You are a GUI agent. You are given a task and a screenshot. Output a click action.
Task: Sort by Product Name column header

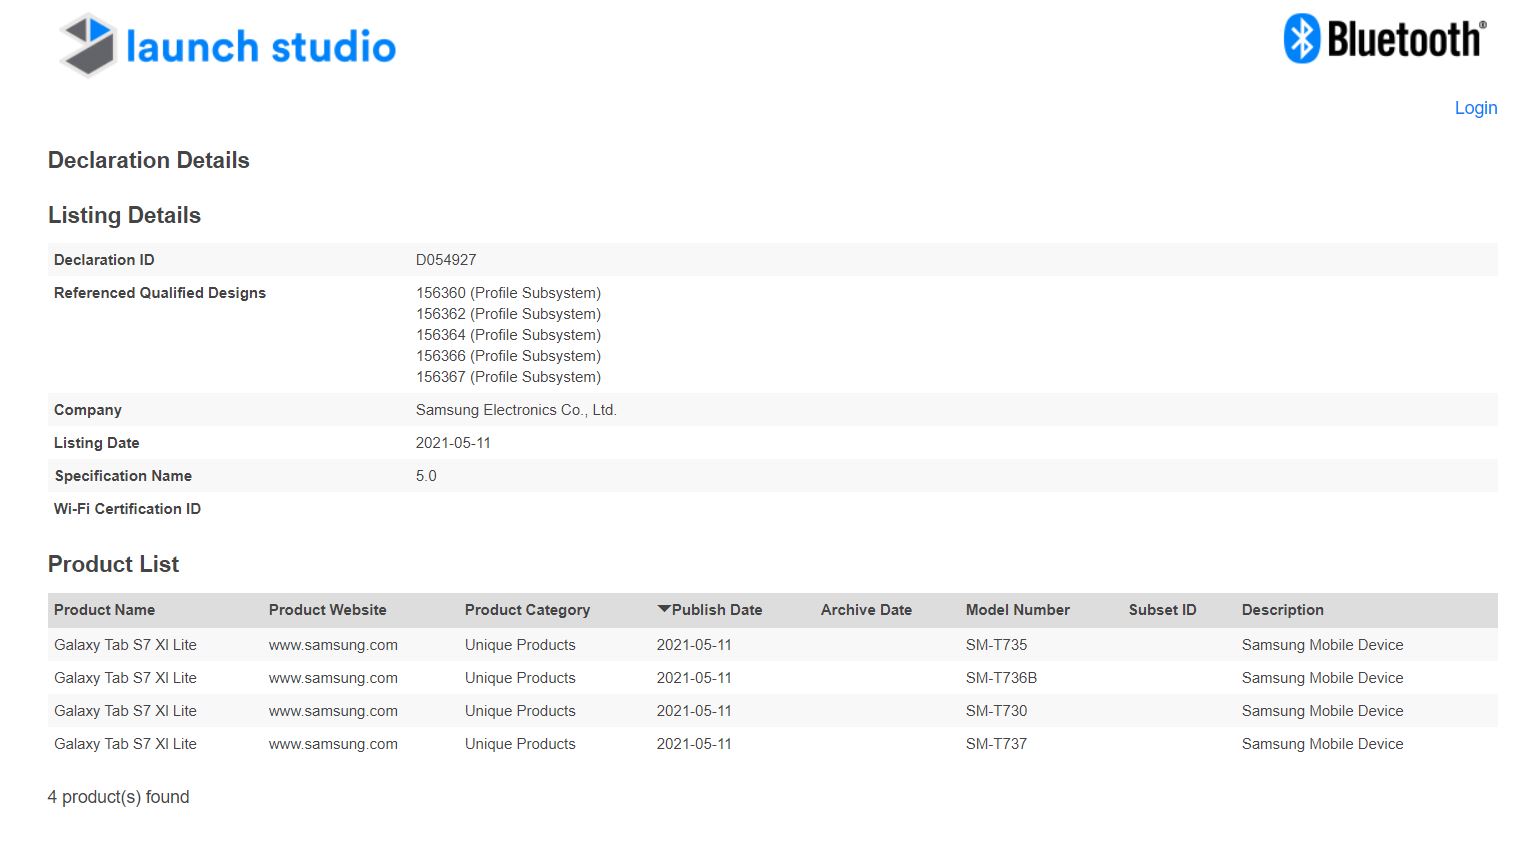(x=104, y=610)
